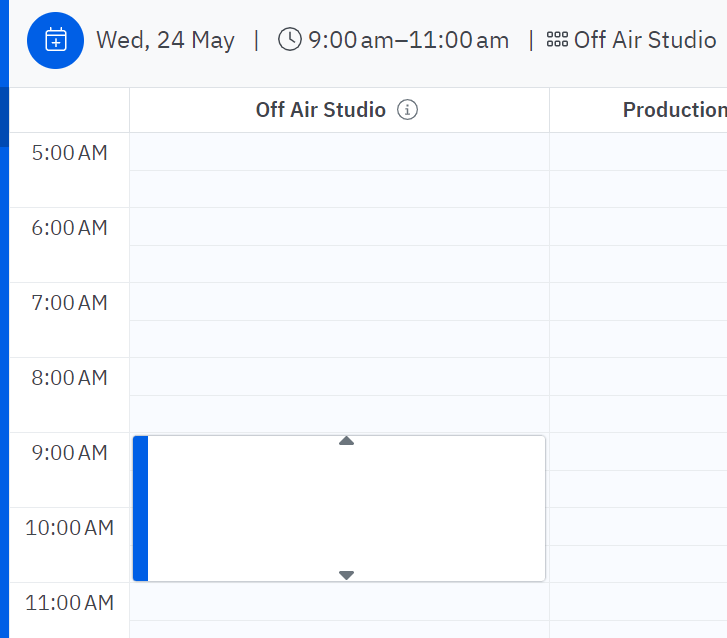Click the blue left edge of the booking block
727x638 pixels.
(x=140, y=508)
